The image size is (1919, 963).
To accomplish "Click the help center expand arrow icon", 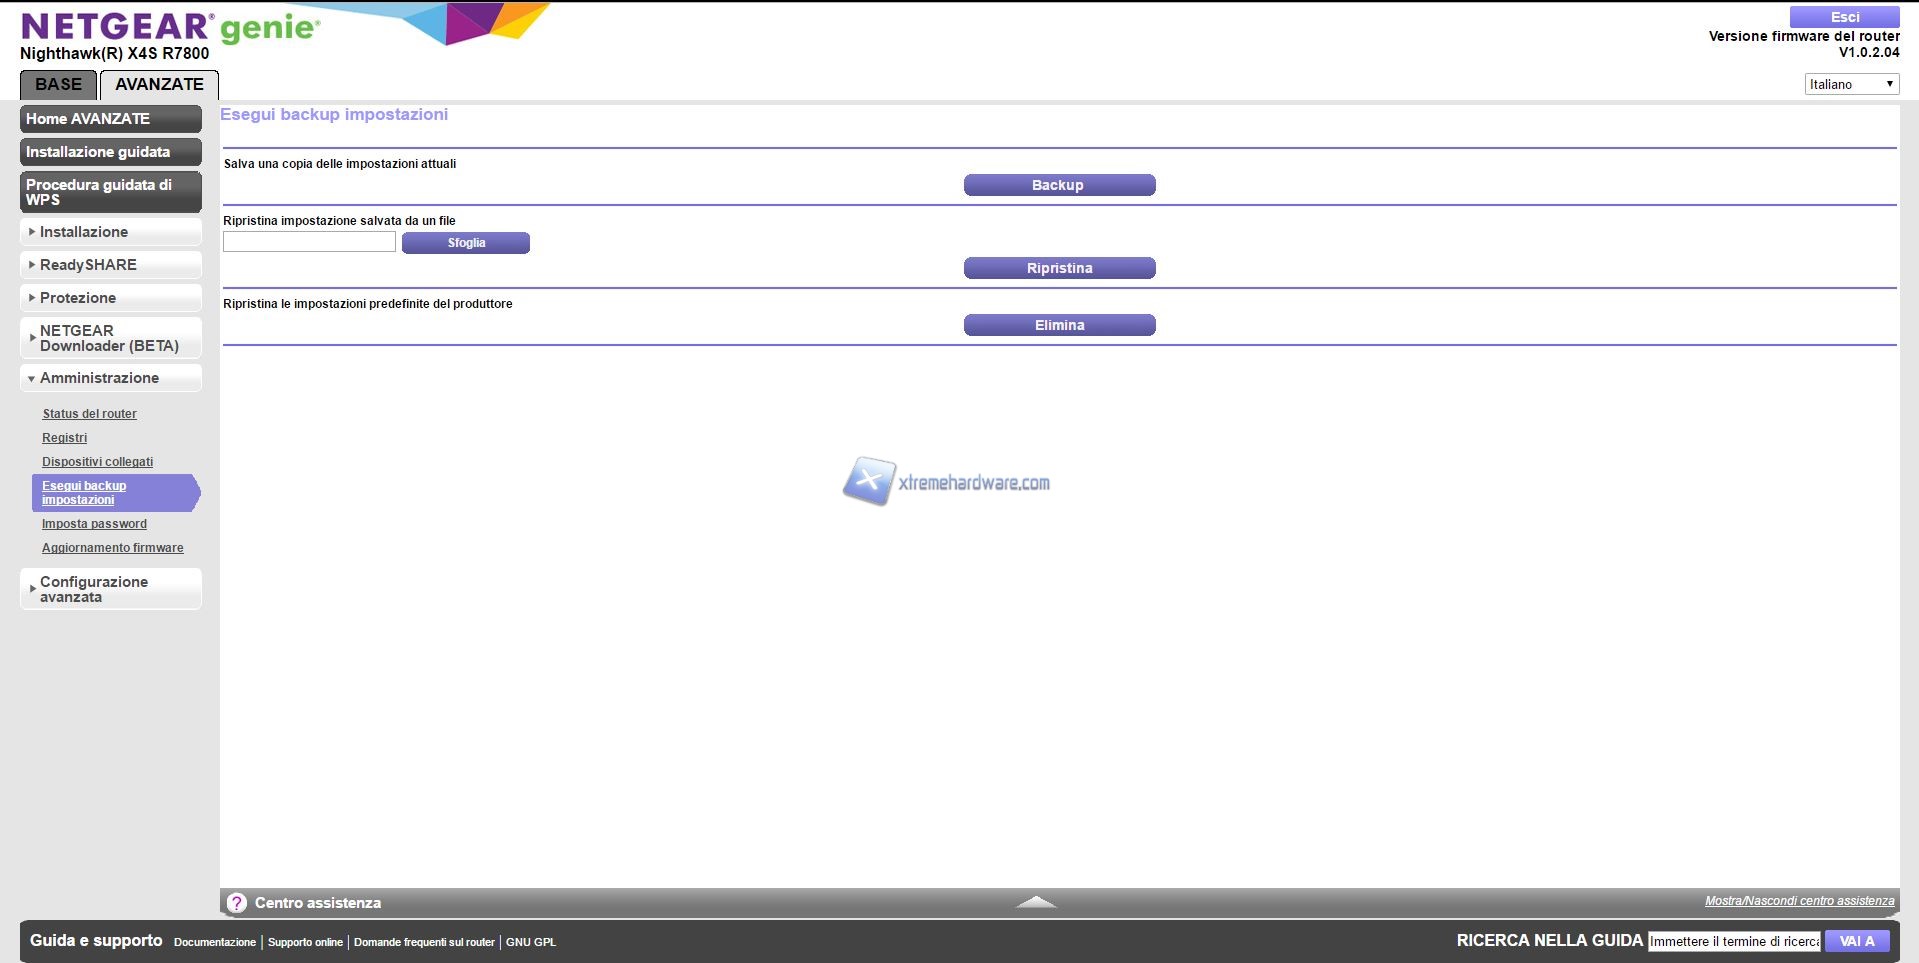I will [x=1036, y=902].
